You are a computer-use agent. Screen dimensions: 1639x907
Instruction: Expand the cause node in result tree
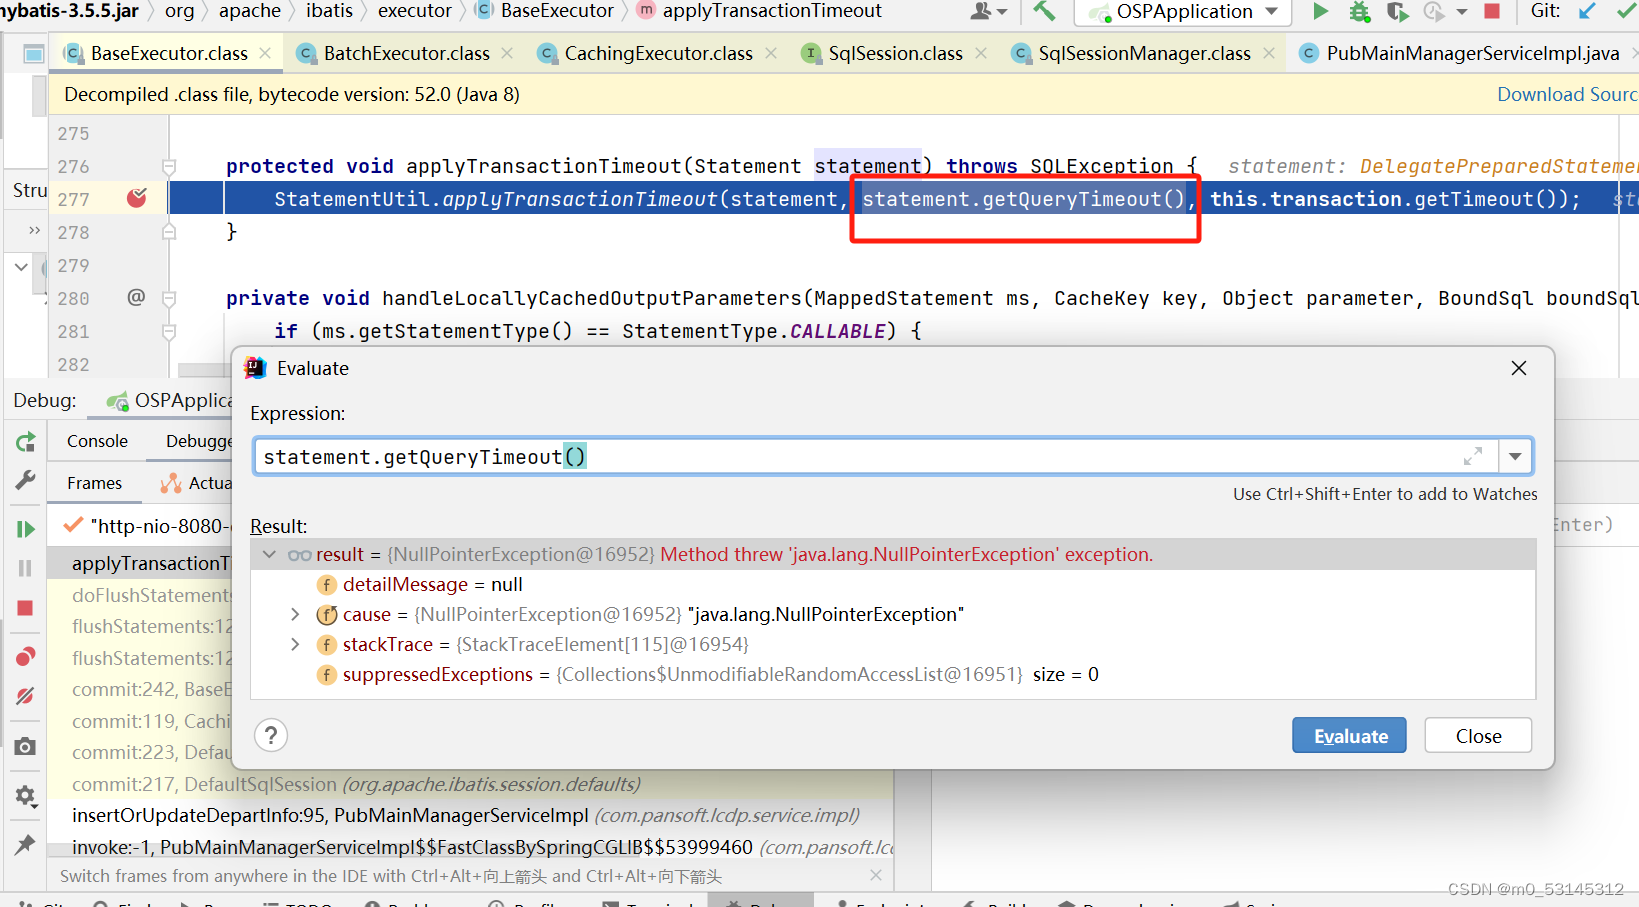coord(294,614)
